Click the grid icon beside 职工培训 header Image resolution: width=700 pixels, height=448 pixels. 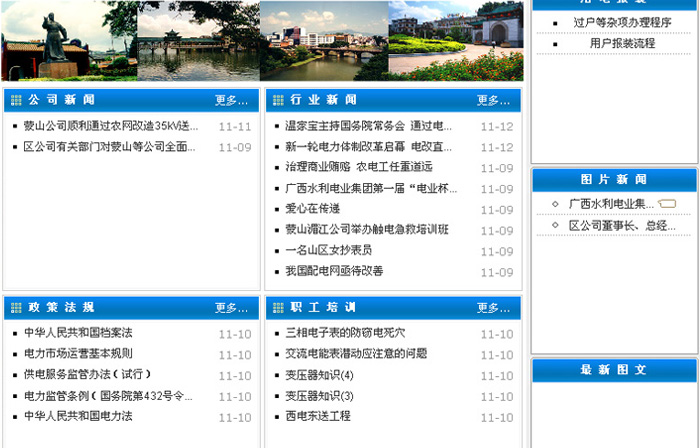[x=277, y=308]
